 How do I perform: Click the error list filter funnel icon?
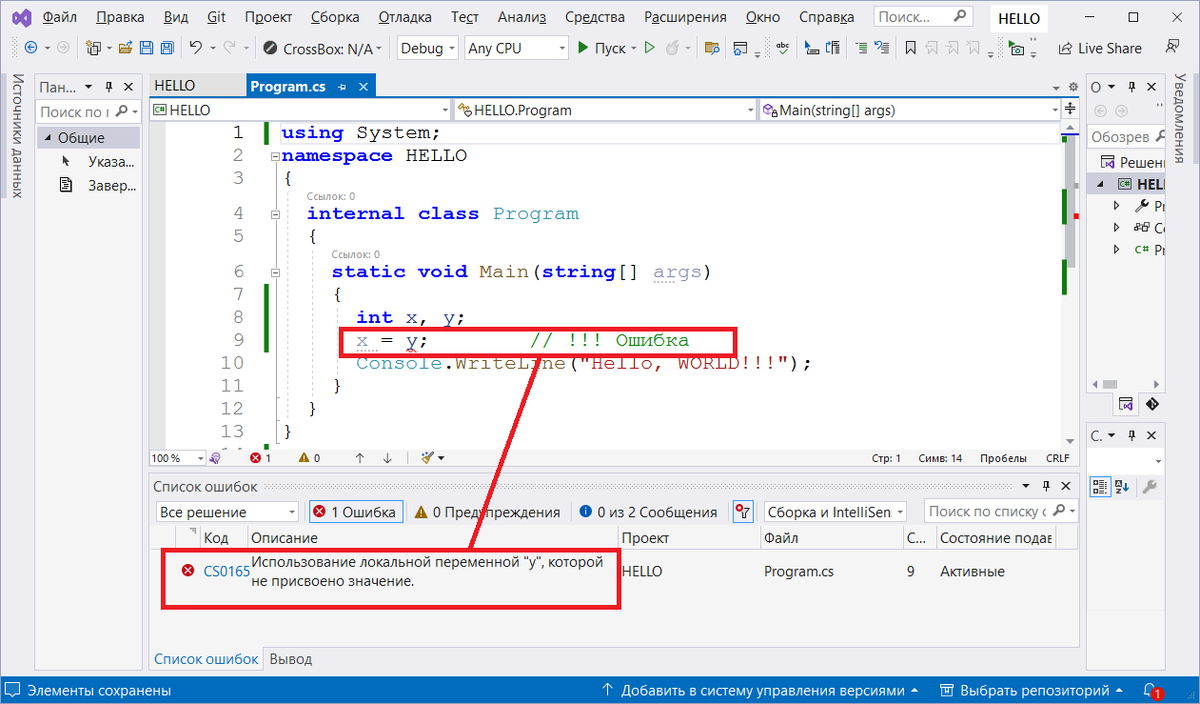[742, 511]
